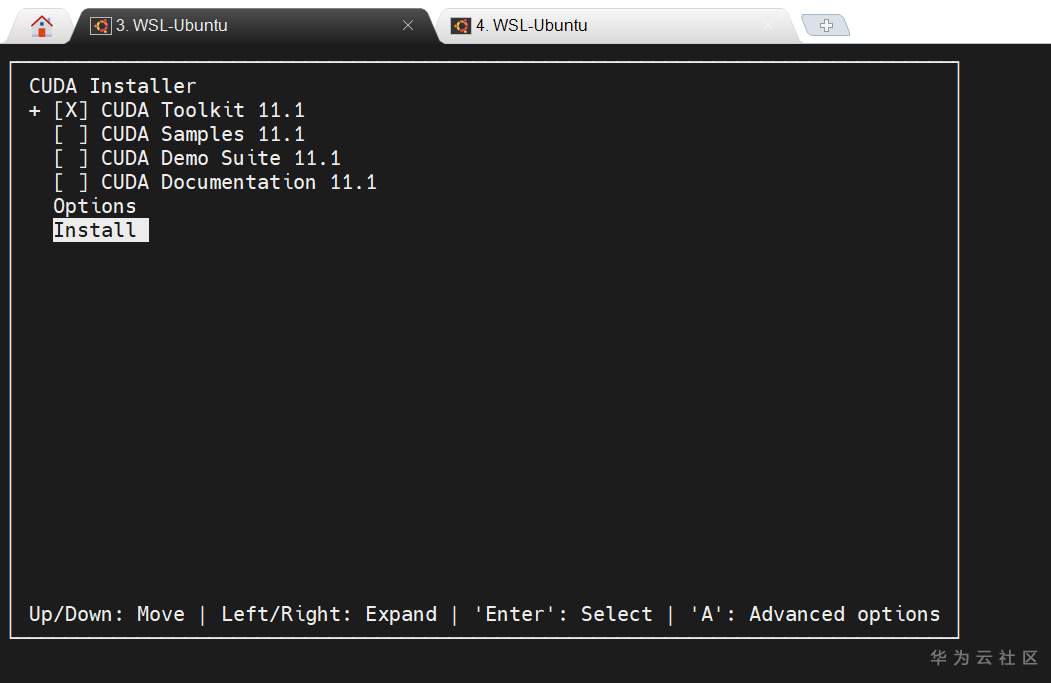Click the 'Enter': Select hint text
This screenshot has width=1051, height=683.
563,614
